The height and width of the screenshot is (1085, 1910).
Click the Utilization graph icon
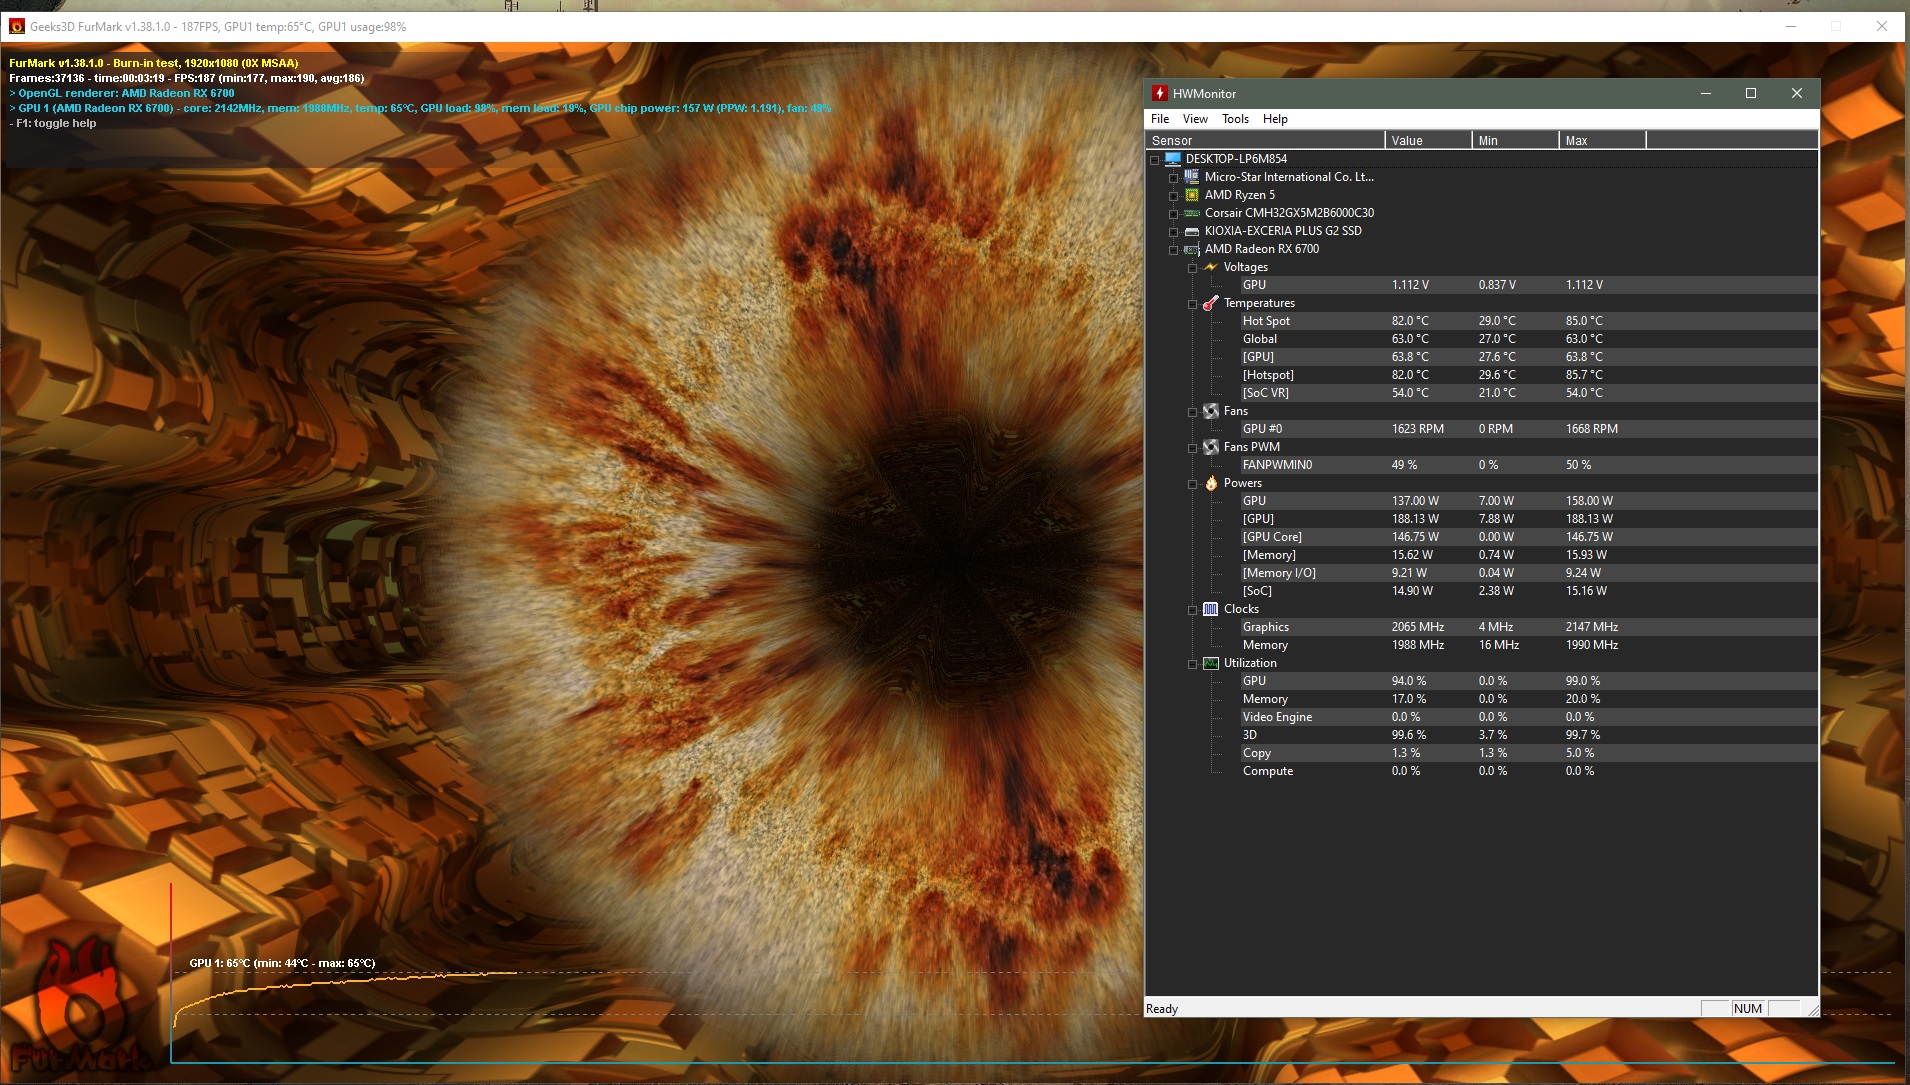point(1211,663)
